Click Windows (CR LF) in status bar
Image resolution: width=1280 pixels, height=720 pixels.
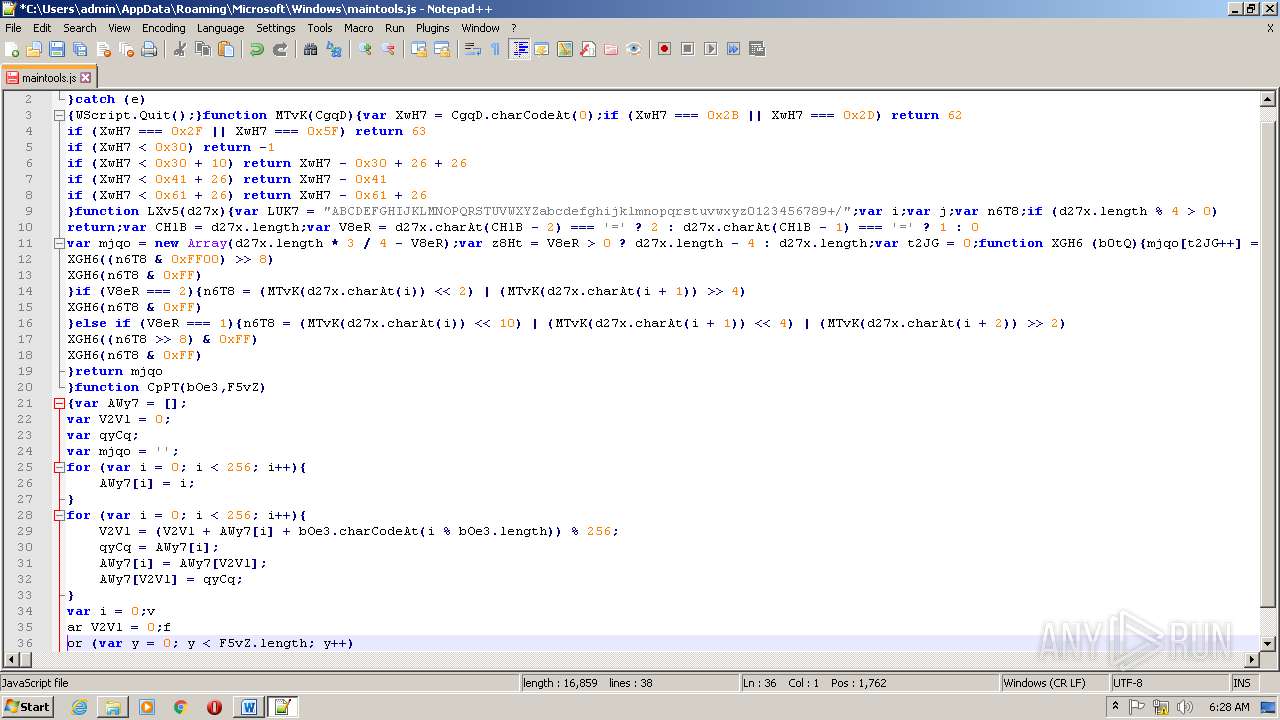point(1054,683)
